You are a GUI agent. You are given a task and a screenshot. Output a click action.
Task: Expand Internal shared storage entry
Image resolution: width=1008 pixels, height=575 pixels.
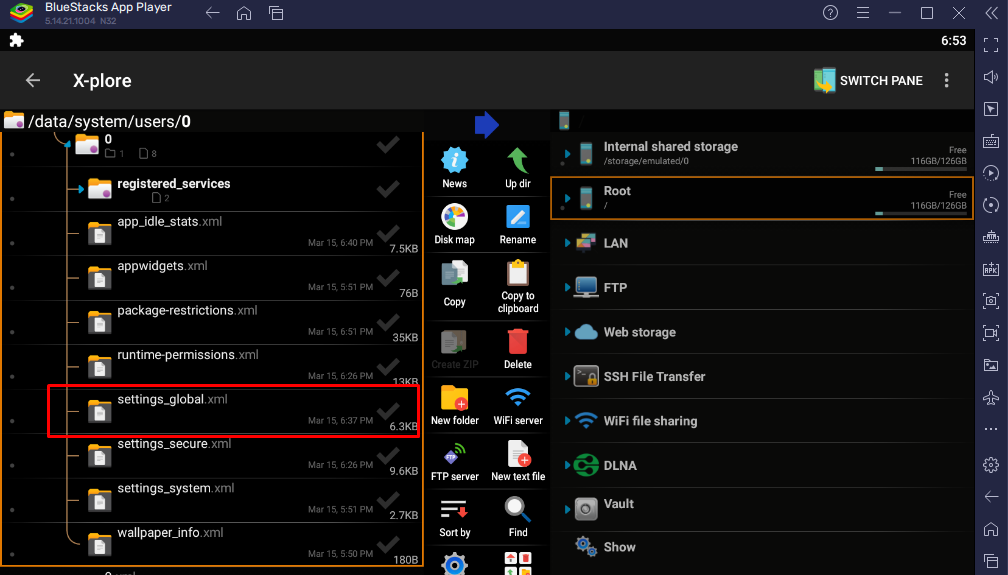click(567, 154)
